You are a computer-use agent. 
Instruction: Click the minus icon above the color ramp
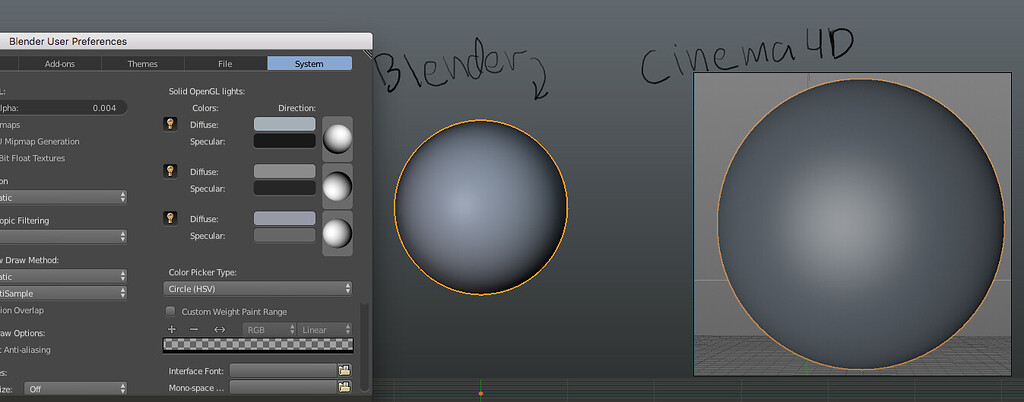coord(193,330)
